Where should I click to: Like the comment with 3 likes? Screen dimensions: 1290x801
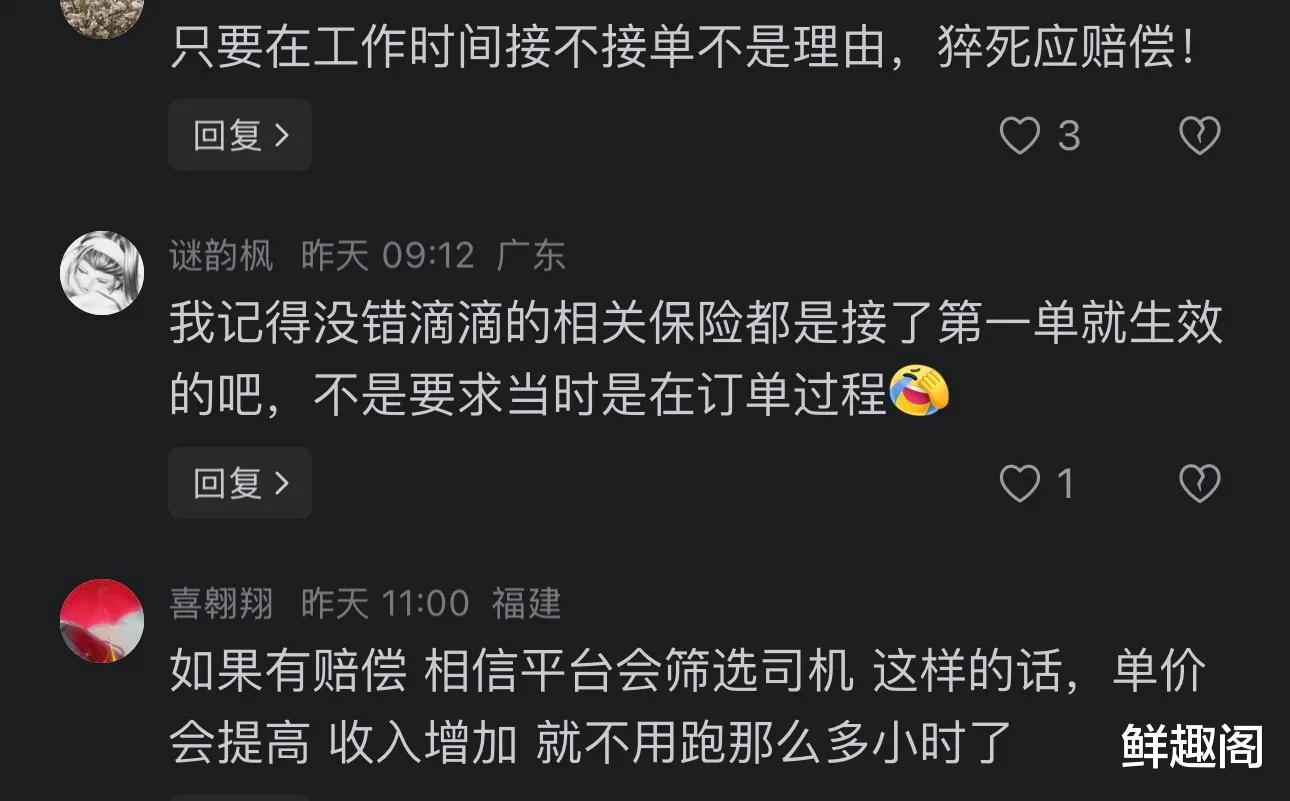tap(1021, 136)
